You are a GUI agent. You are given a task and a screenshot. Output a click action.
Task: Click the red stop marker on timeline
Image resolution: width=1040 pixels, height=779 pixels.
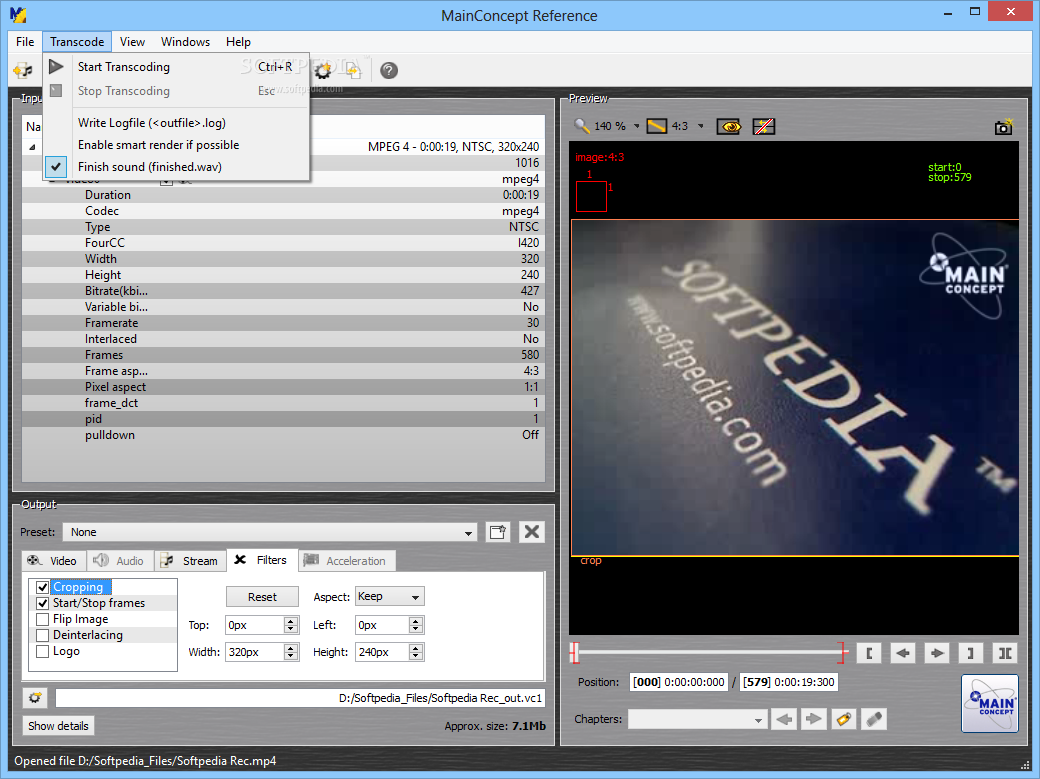(x=842, y=653)
